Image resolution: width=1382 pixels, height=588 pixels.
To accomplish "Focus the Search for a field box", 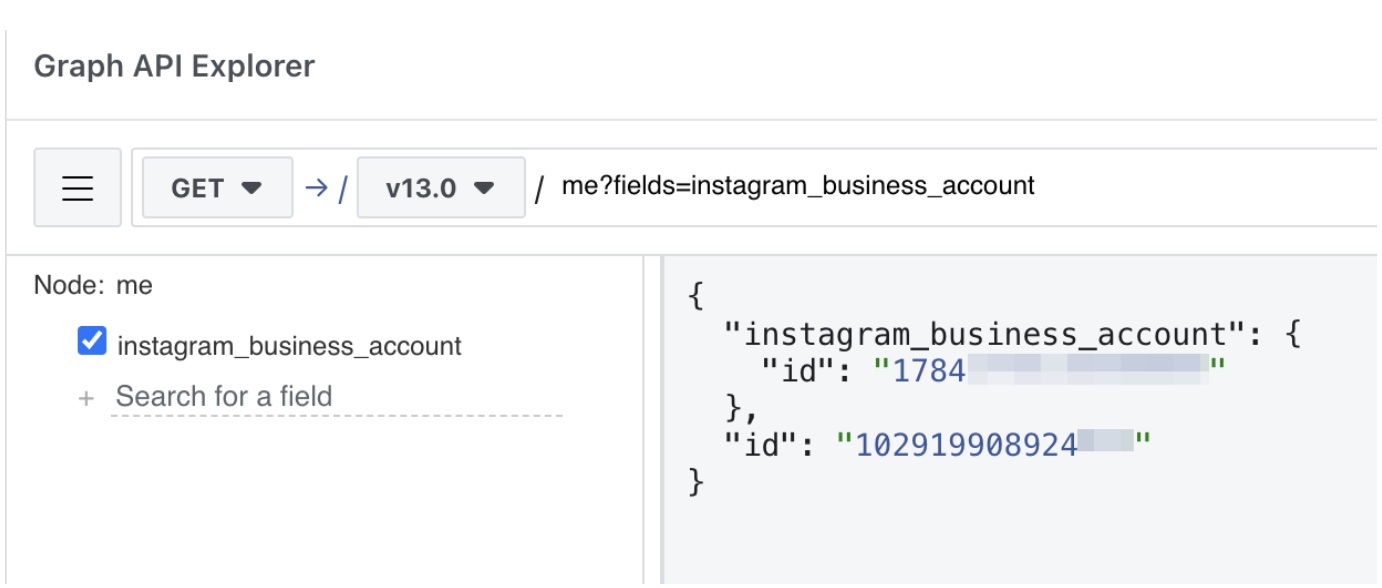I will coord(337,397).
